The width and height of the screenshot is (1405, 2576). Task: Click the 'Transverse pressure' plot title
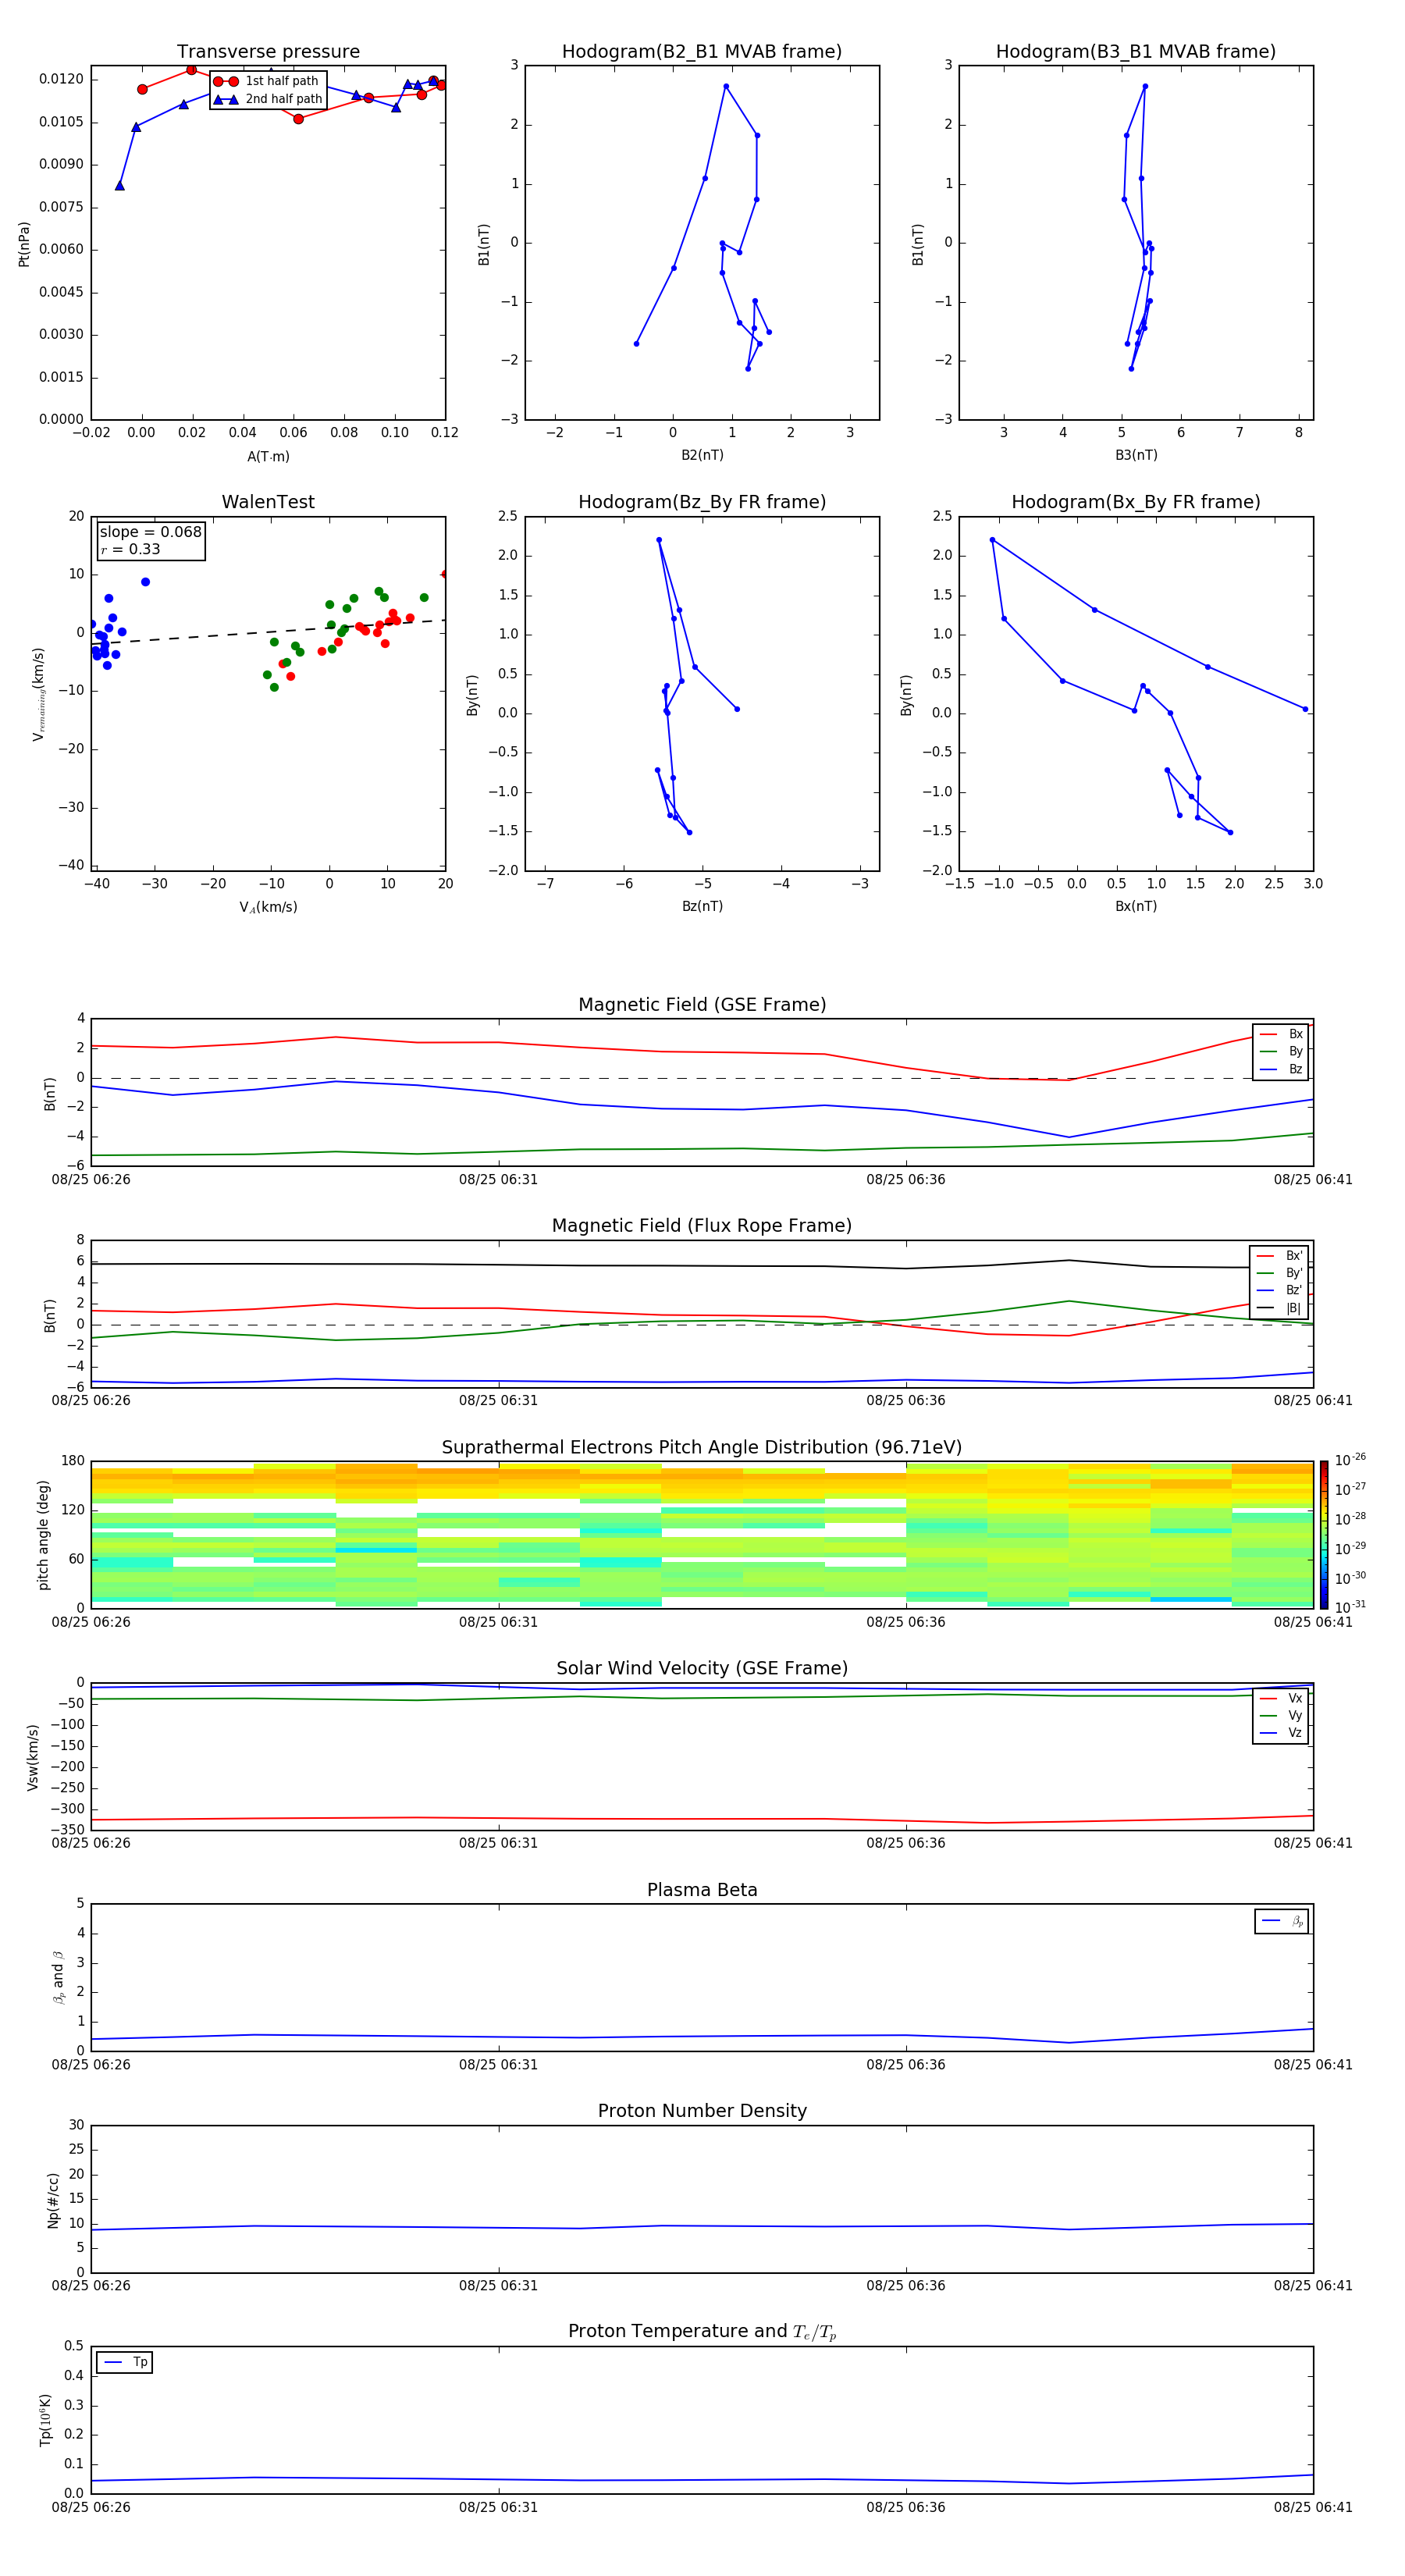(x=268, y=51)
